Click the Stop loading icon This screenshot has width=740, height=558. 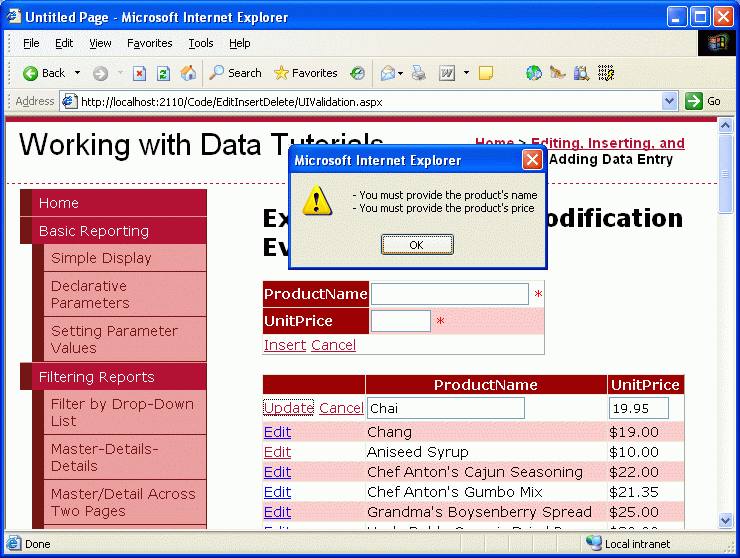pos(140,73)
